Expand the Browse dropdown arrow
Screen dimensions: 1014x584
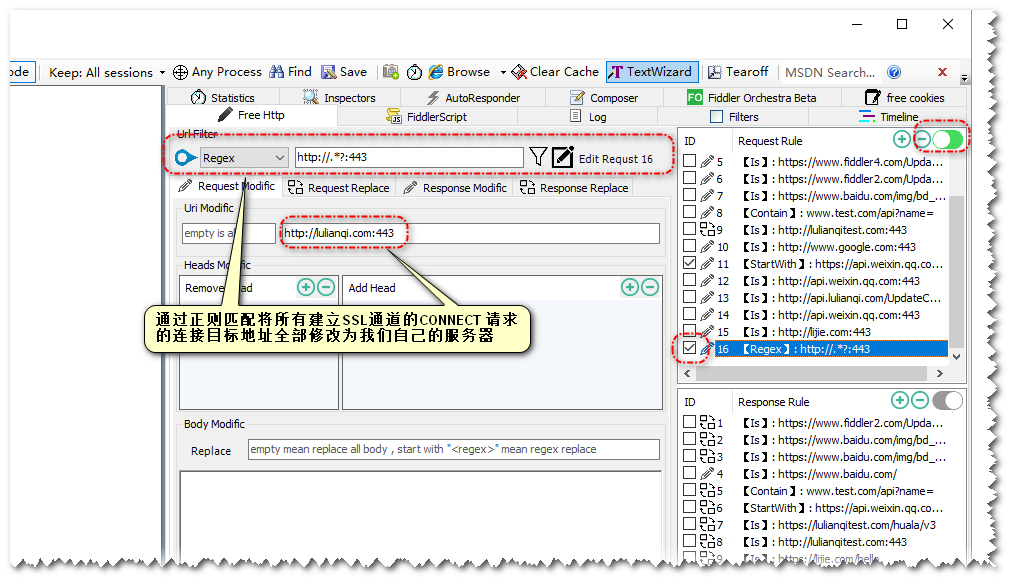tap(503, 72)
